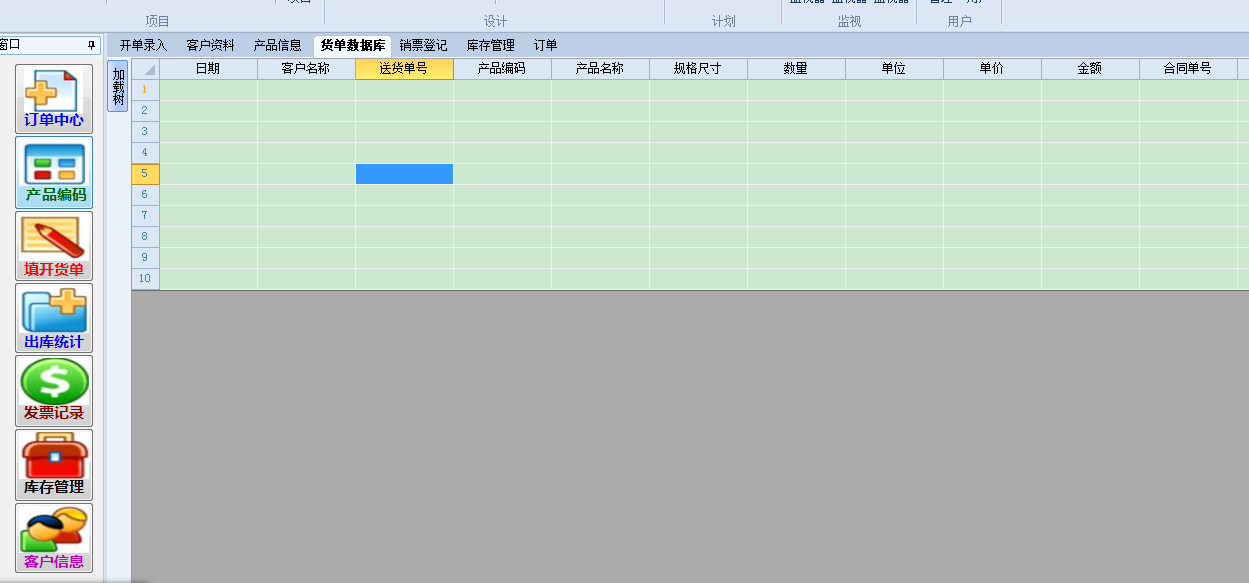Viewport: 1249px width, 583px height.
Task: Switch to the 客户资料 tab
Action: pos(210,45)
